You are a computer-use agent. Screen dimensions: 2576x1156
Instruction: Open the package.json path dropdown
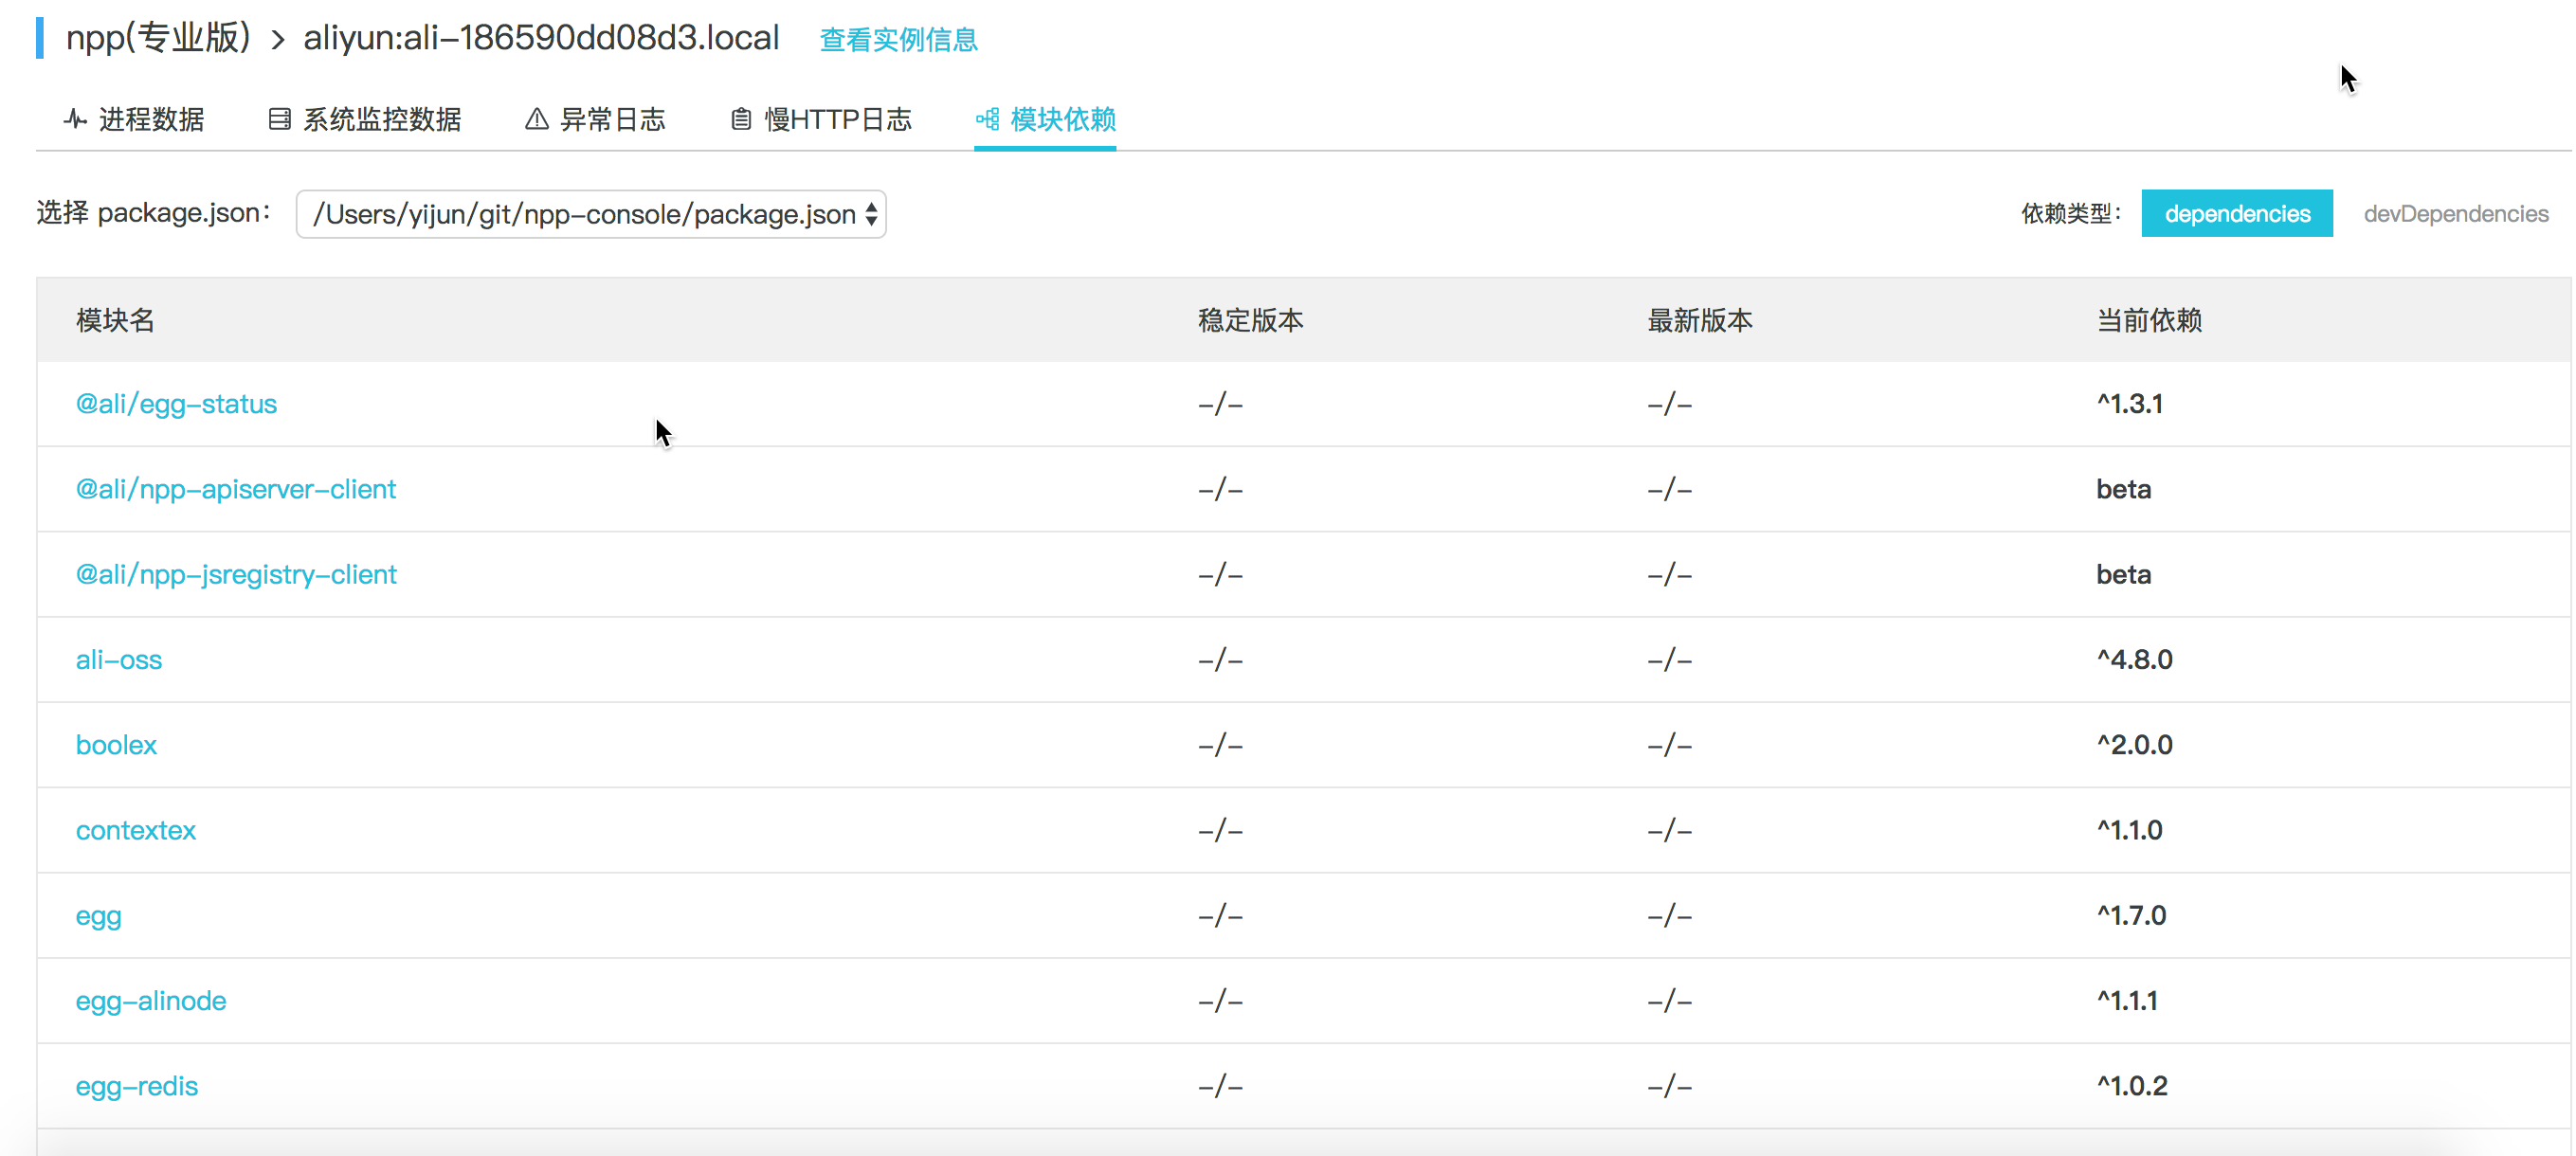tap(584, 214)
